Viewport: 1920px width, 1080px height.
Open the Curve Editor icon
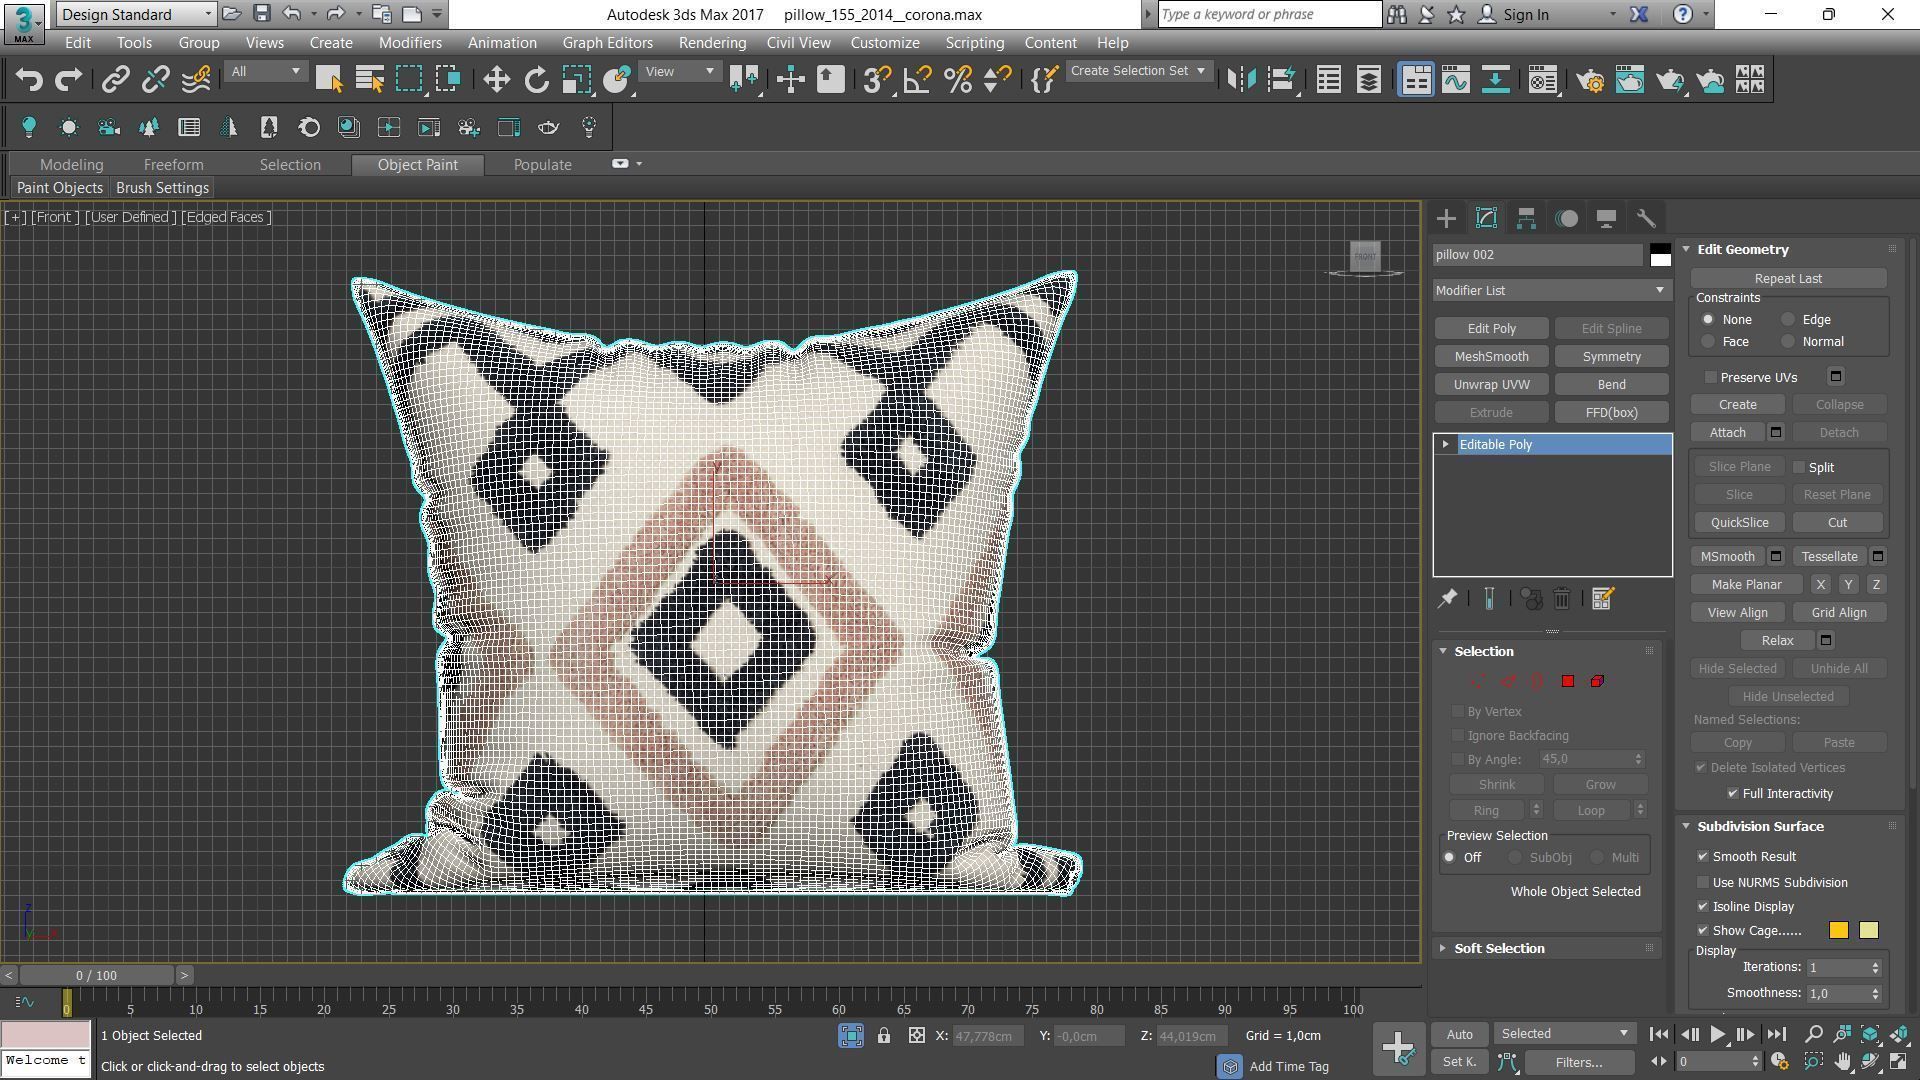1456,80
